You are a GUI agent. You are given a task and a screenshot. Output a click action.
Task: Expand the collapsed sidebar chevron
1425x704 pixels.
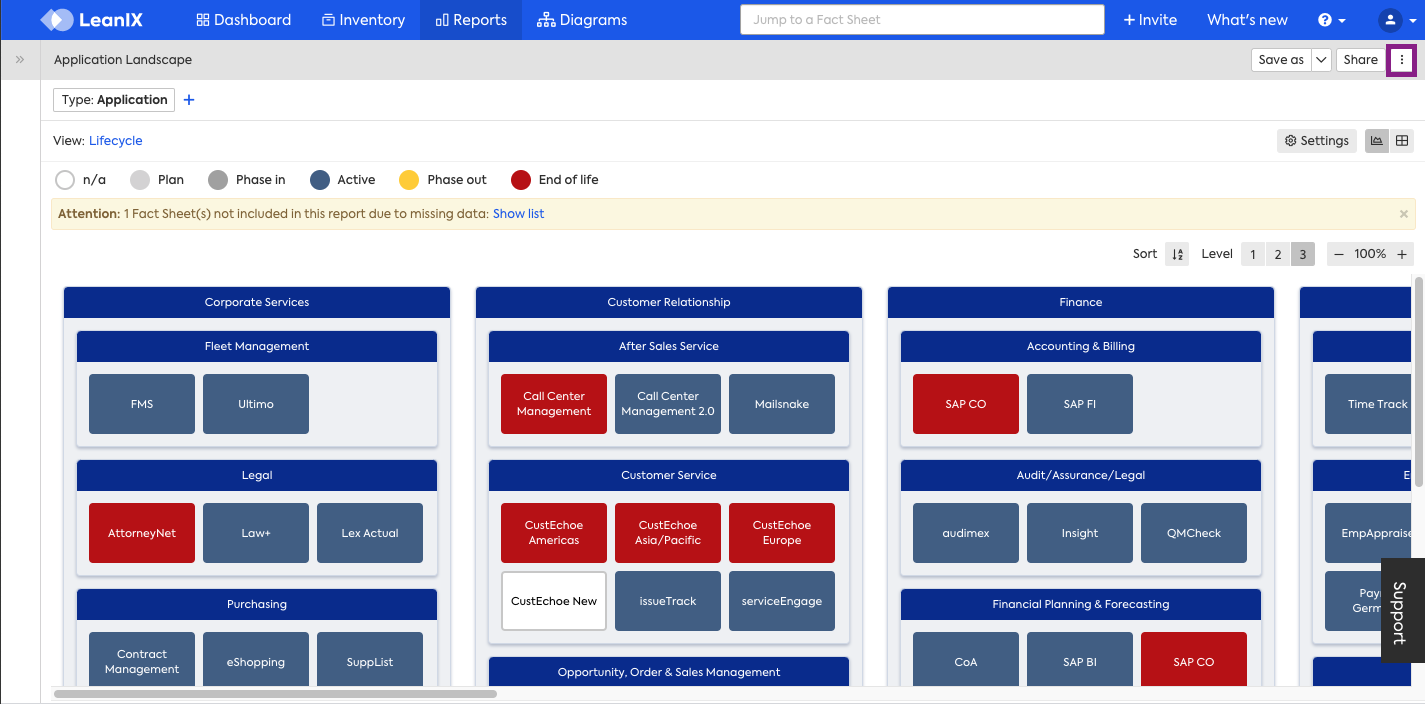(20, 60)
